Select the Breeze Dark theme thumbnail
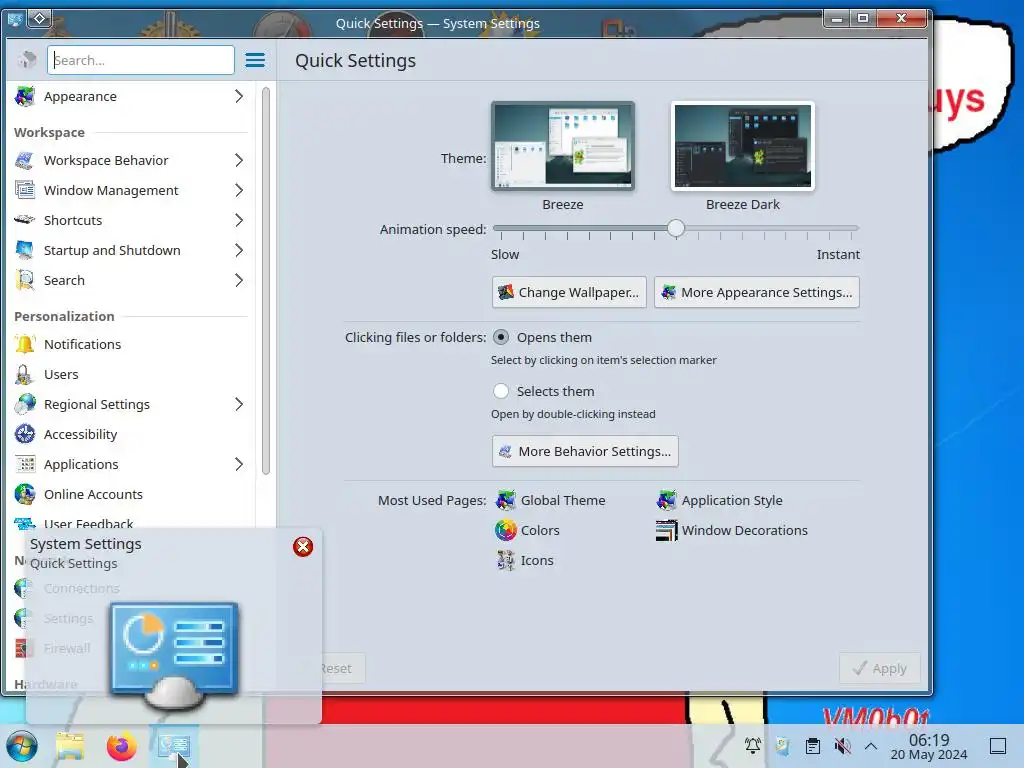Screen dimensions: 1024x768 click(x=743, y=146)
